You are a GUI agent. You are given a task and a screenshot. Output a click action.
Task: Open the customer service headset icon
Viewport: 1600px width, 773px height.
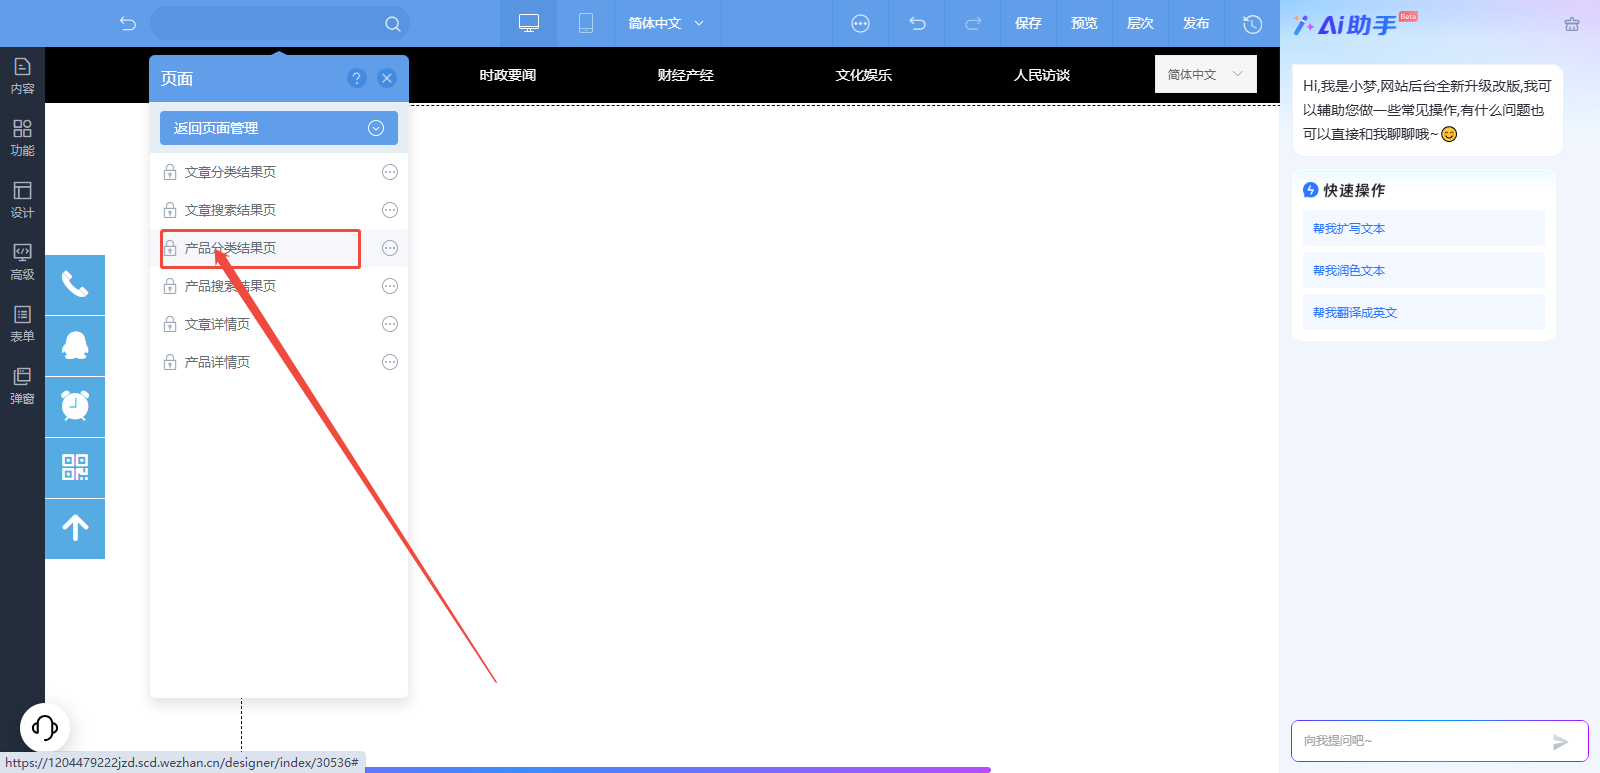(x=45, y=727)
